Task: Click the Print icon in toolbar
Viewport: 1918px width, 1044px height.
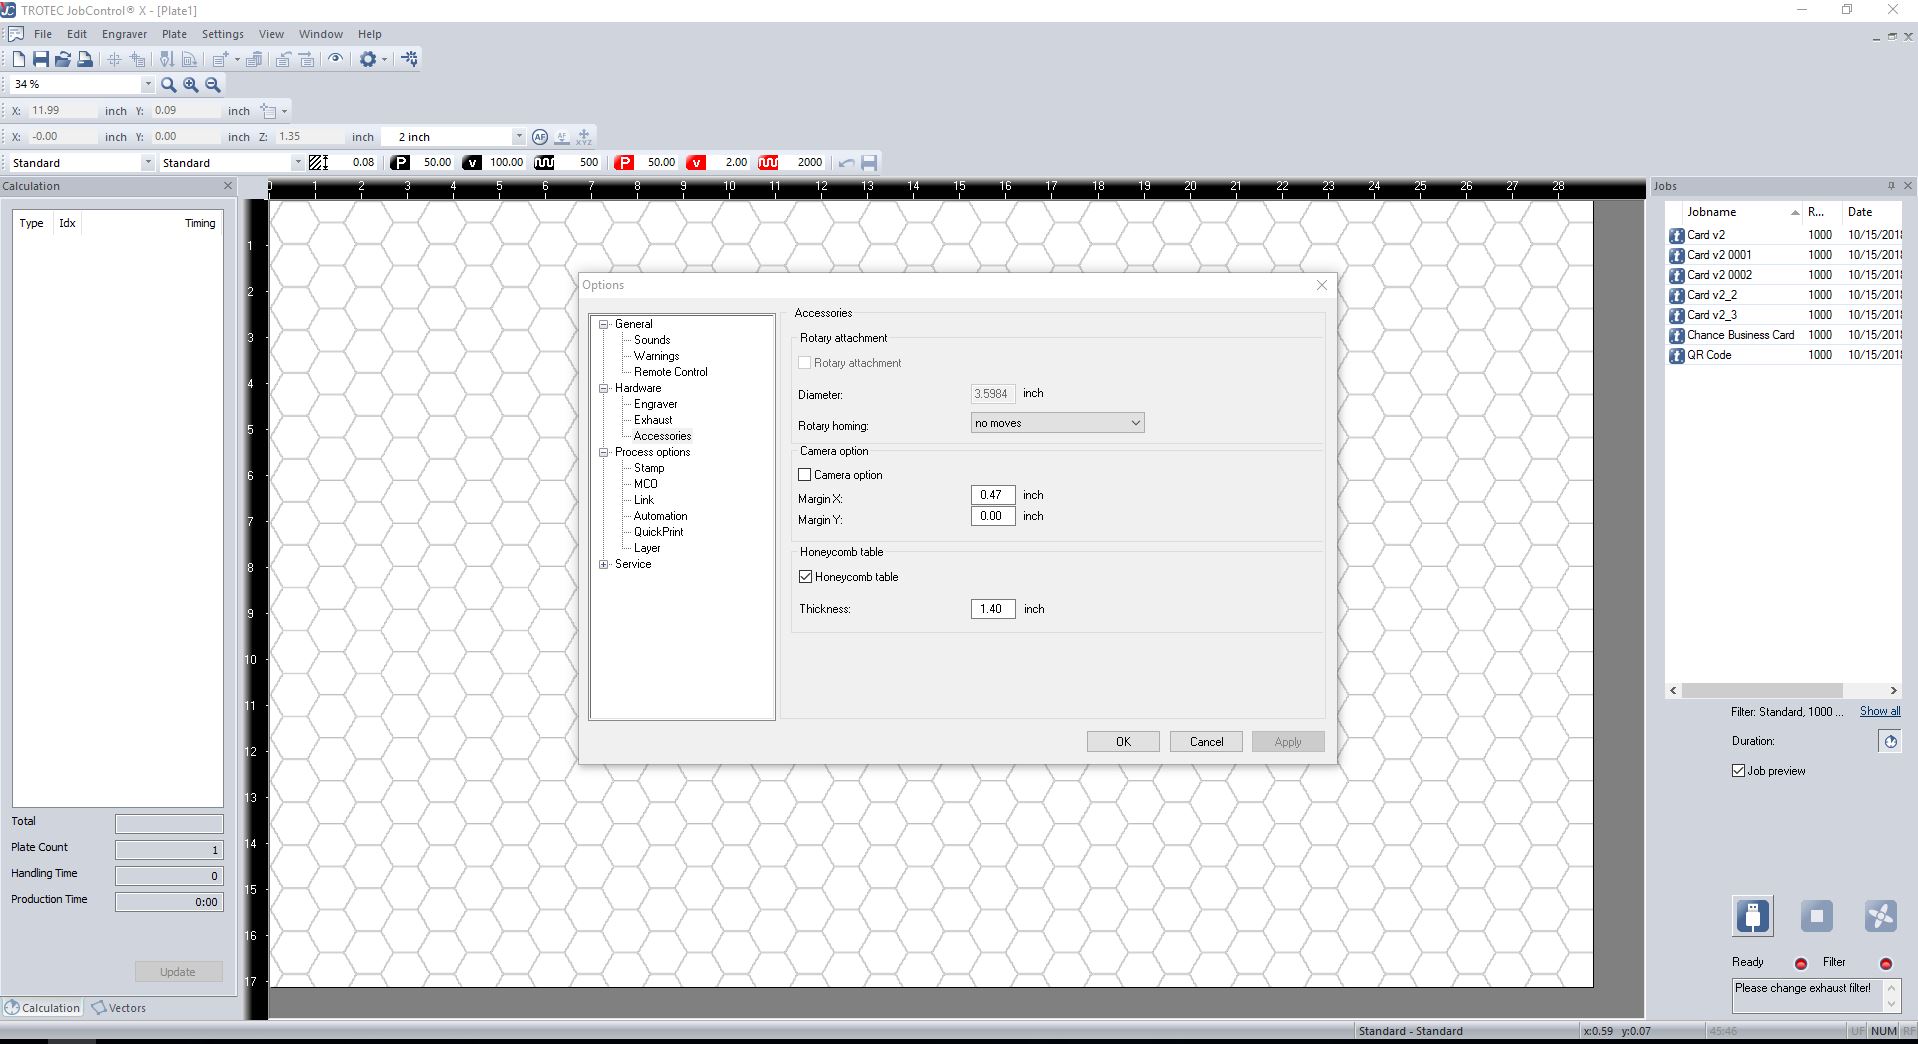Action: coord(85,59)
